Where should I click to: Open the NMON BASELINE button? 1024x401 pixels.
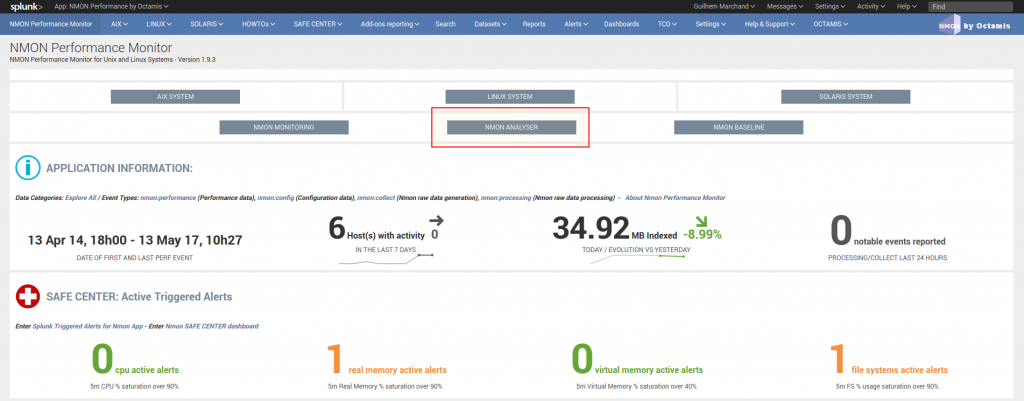(x=738, y=127)
